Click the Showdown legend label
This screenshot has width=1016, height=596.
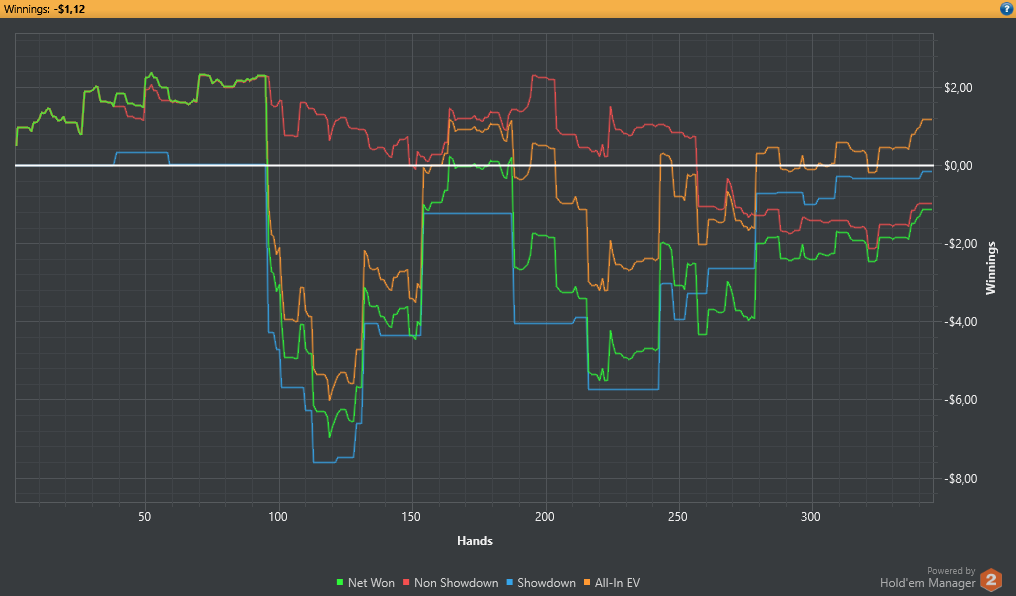coord(546,583)
